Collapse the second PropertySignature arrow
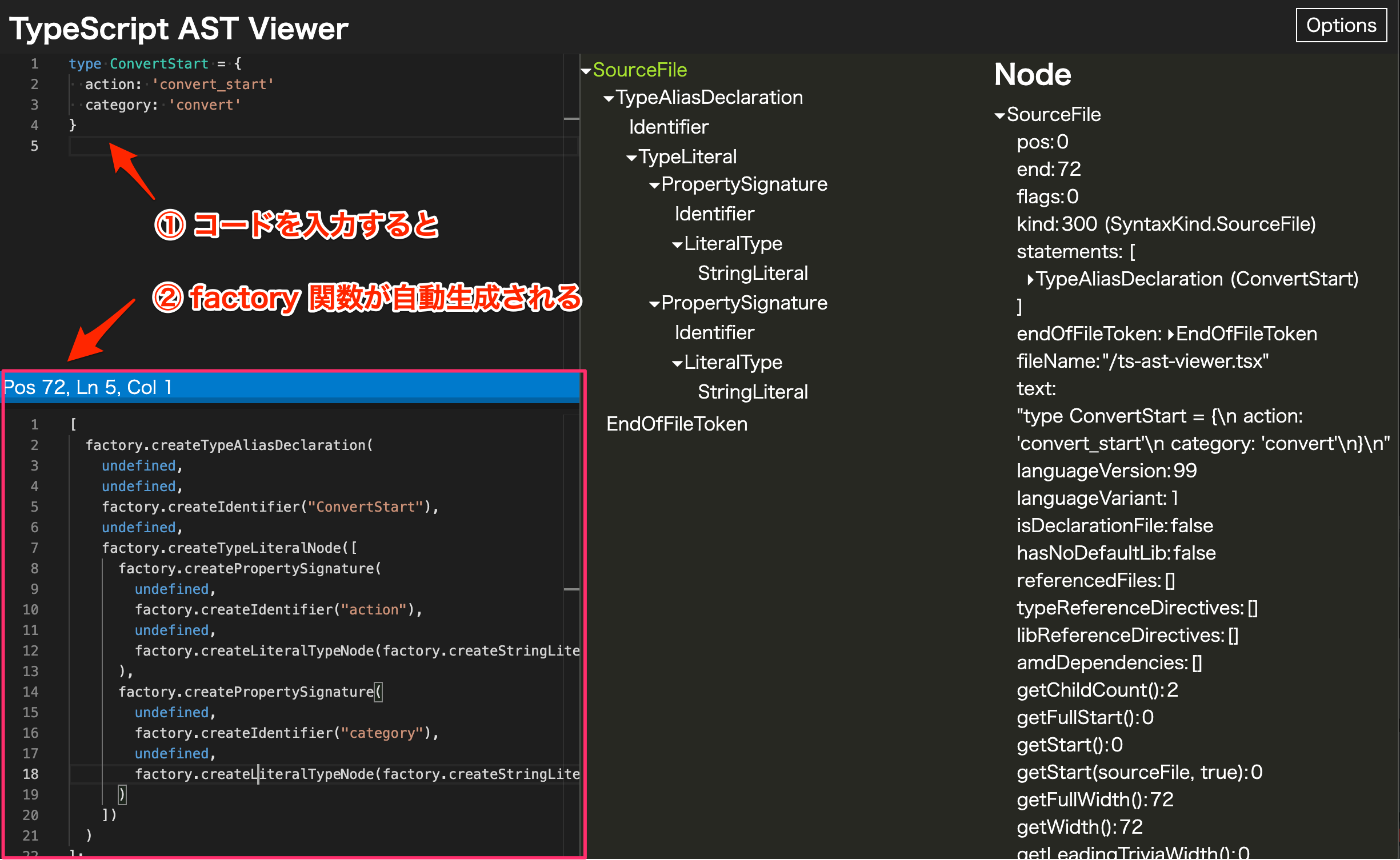The height and width of the screenshot is (860, 1400). point(654,303)
